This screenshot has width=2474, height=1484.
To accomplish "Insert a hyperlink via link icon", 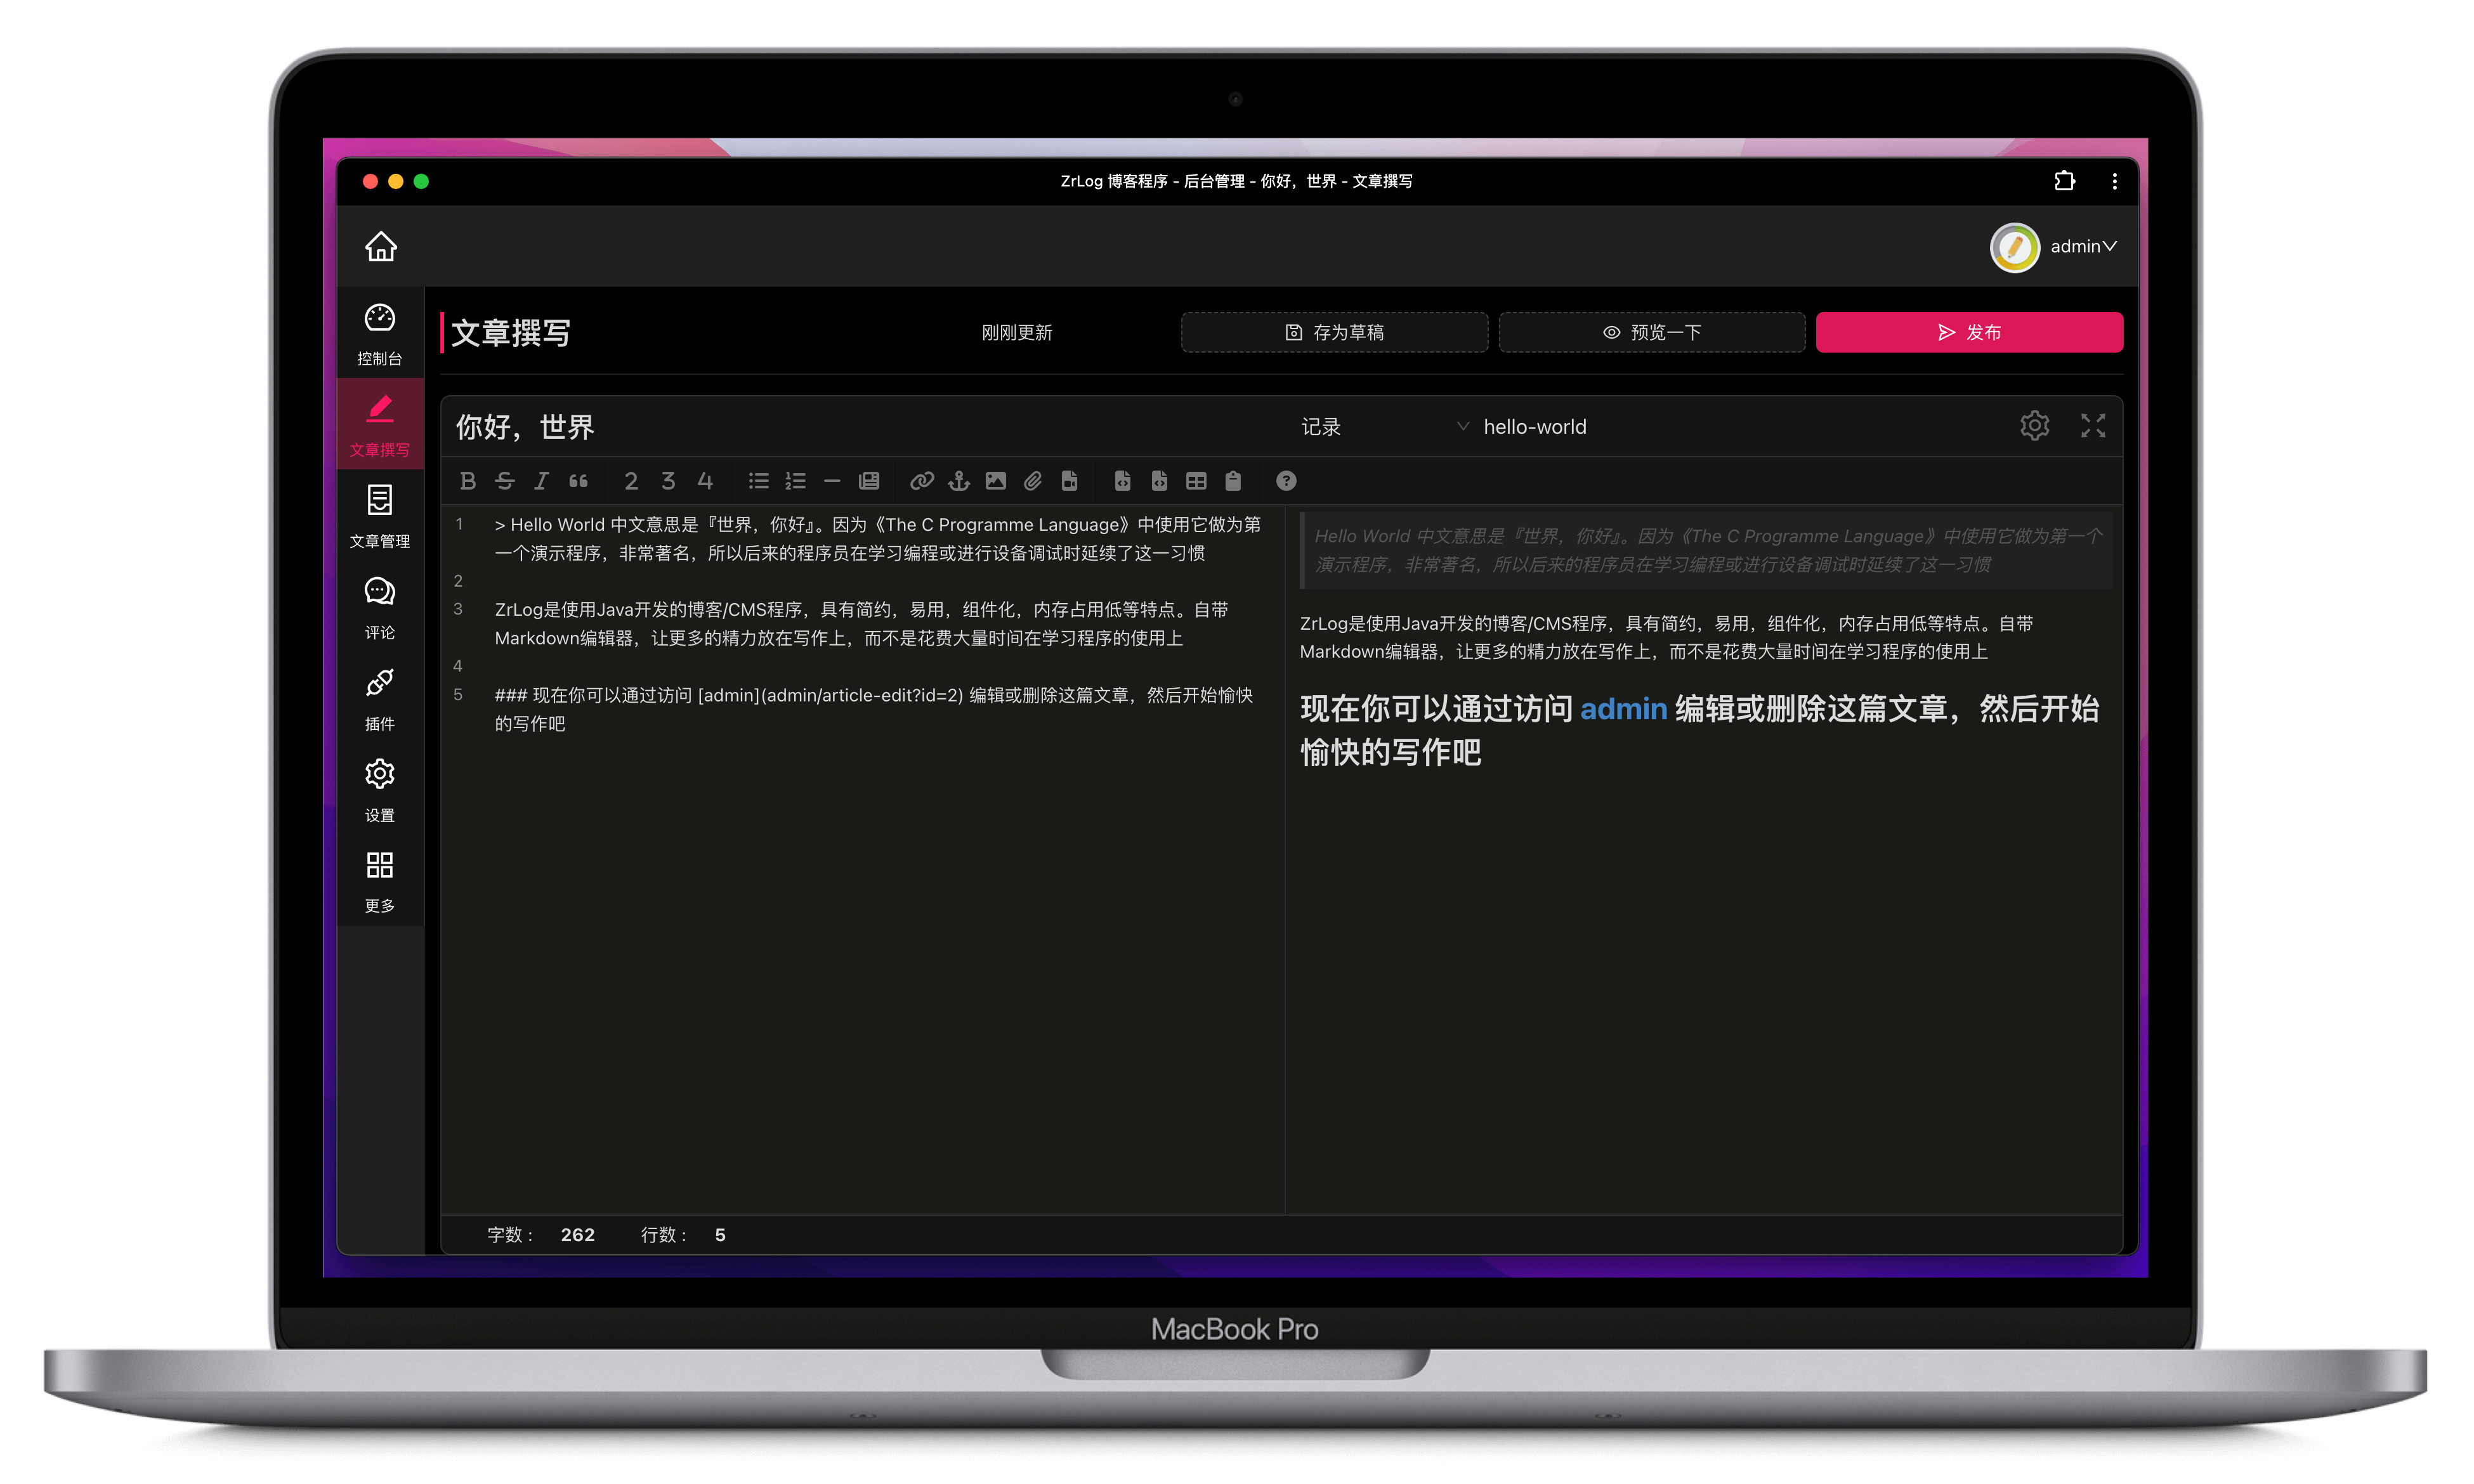I will 921,481.
